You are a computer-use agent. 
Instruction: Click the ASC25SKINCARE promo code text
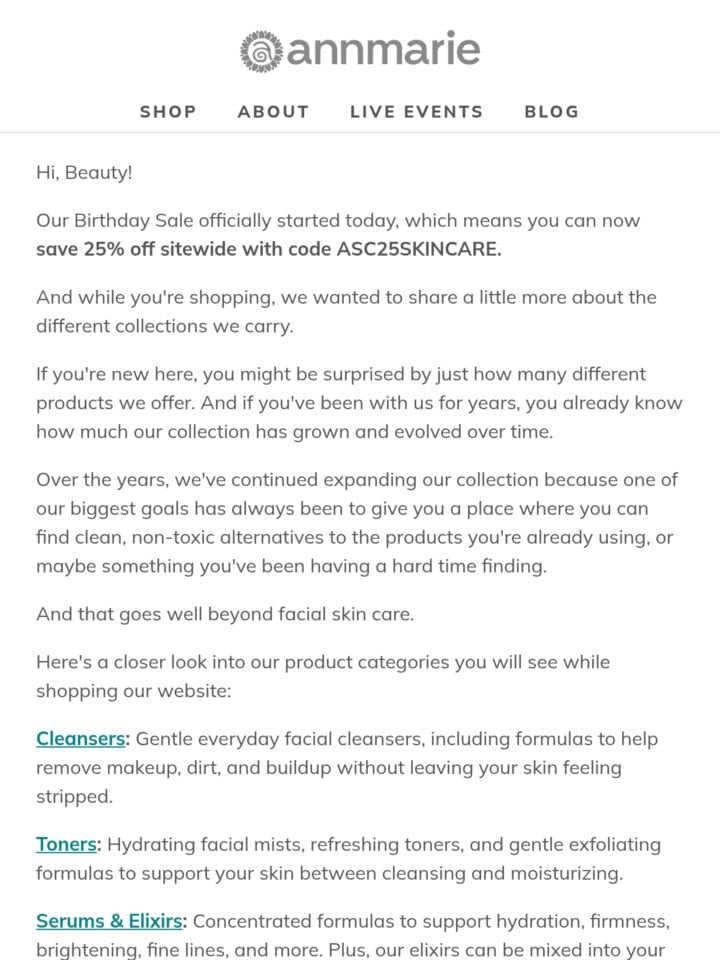pos(419,249)
